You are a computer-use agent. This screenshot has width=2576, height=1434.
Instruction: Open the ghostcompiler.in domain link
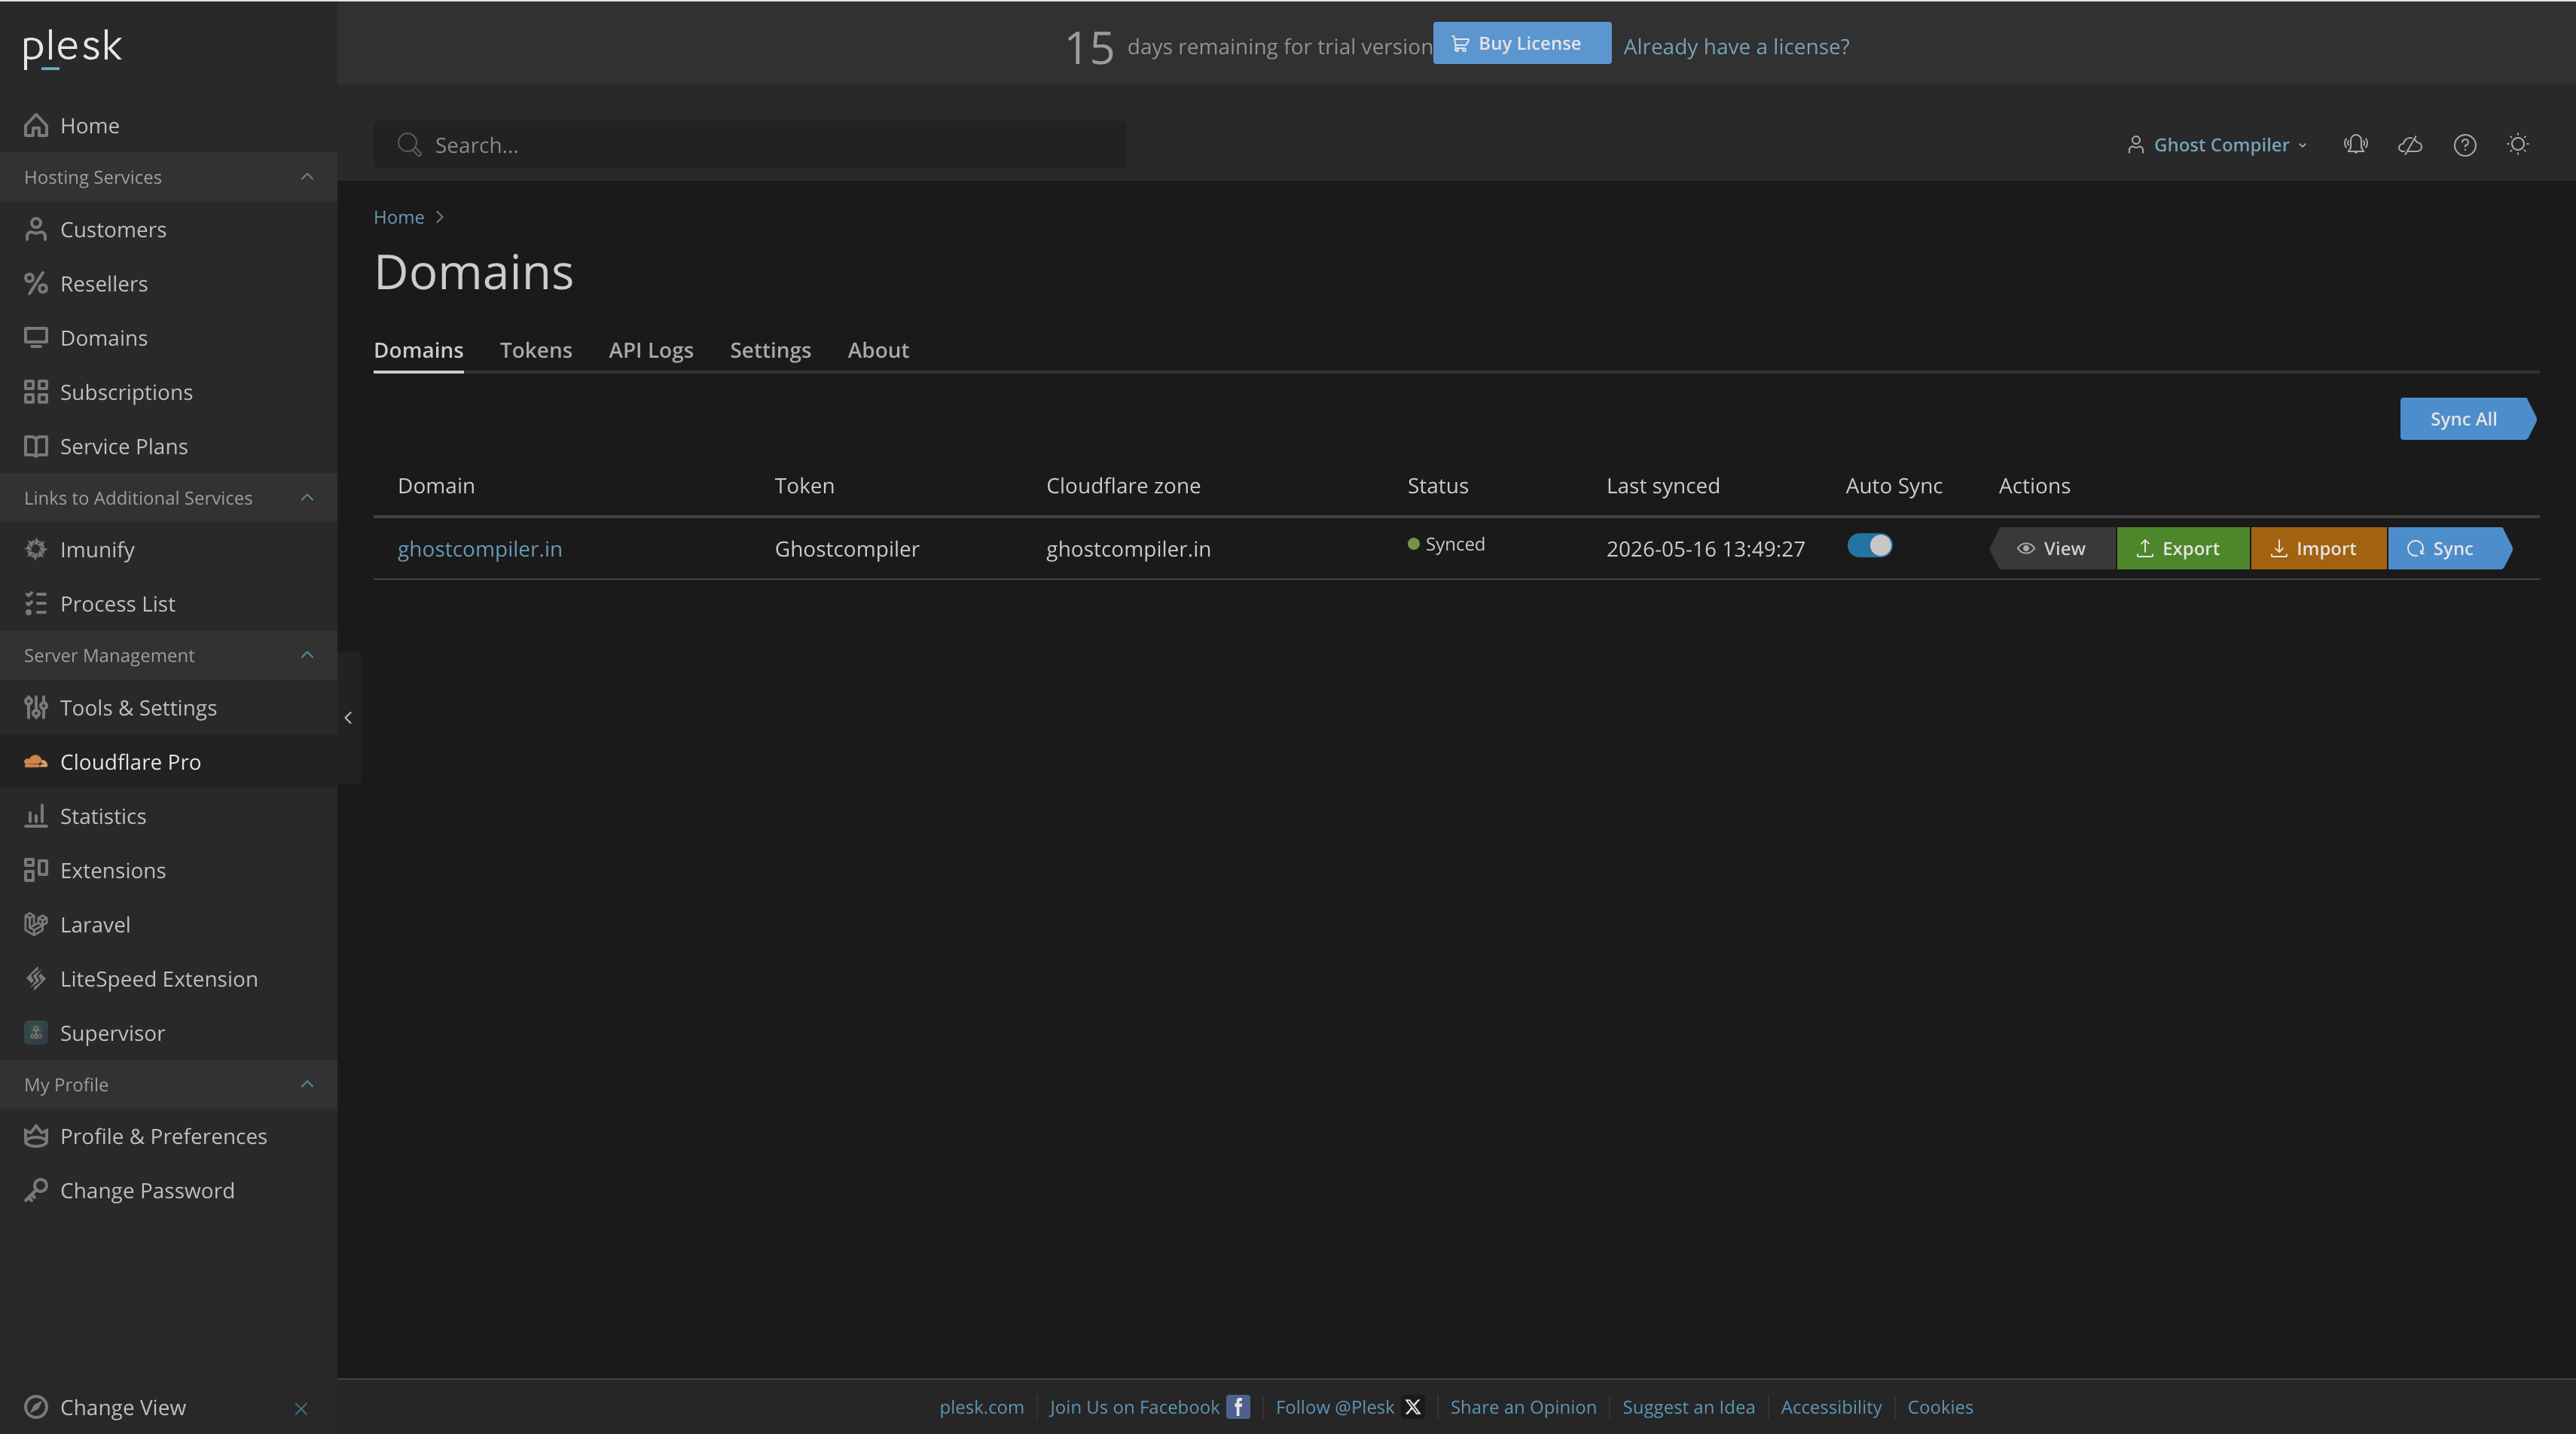480,548
